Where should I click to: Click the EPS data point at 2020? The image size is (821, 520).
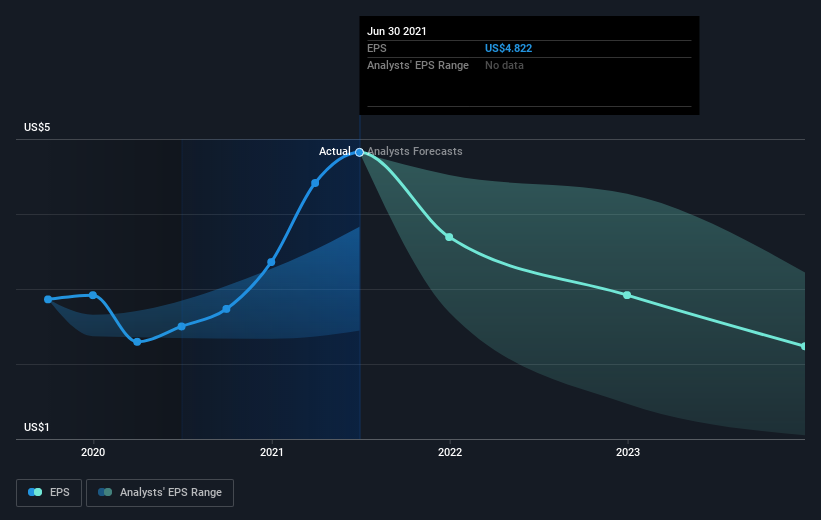click(93, 295)
